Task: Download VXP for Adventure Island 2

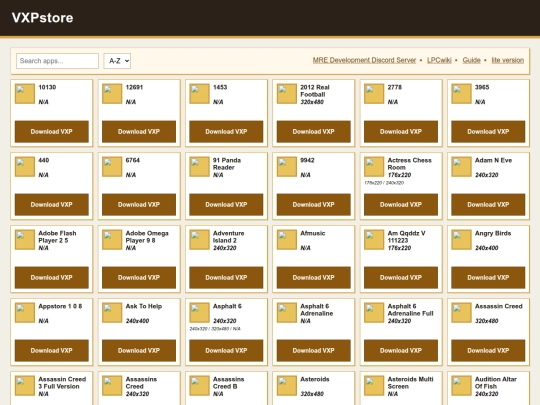Action: 226,278
